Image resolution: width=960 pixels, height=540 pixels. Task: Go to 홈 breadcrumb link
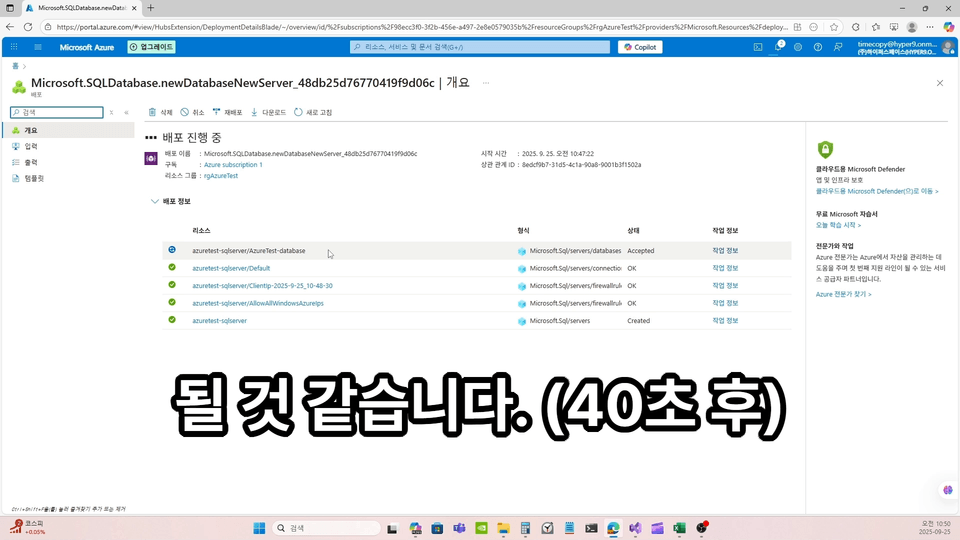[15, 66]
